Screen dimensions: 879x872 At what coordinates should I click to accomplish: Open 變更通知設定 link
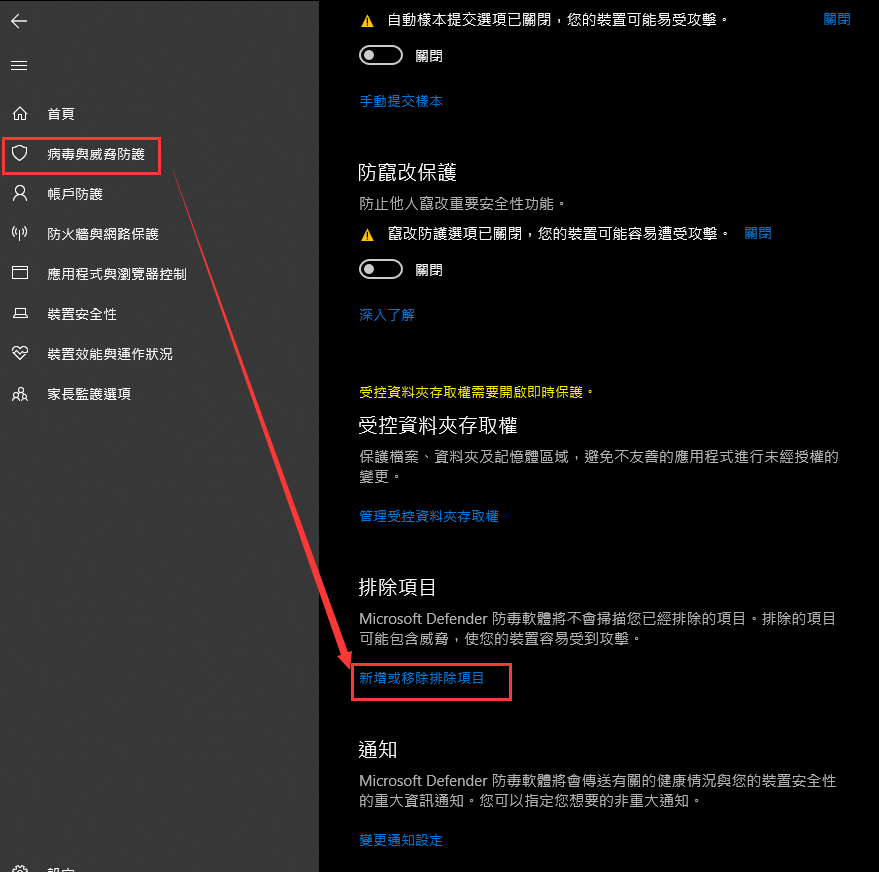(401, 840)
